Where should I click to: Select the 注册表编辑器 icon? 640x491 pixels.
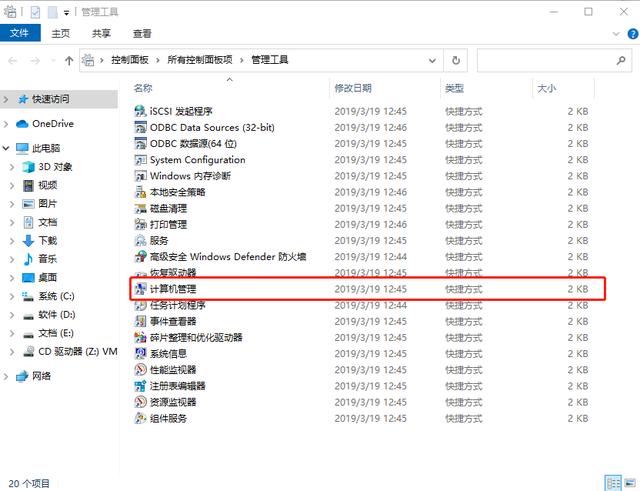[140, 386]
